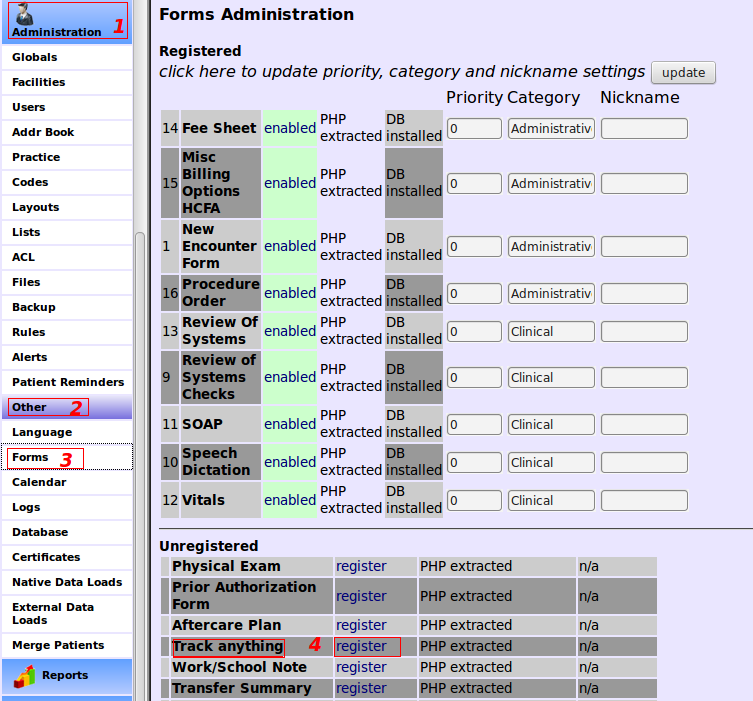Screen dimensions: 753x701
Task: Open the Globals menu item
Action: pos(35,57)
